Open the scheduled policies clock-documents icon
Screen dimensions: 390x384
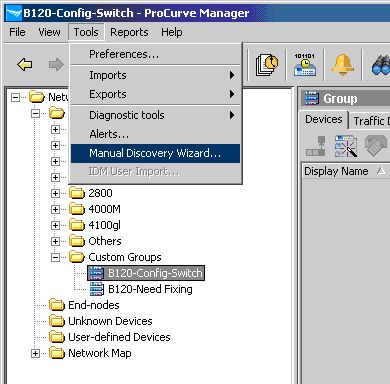point(267,65)
